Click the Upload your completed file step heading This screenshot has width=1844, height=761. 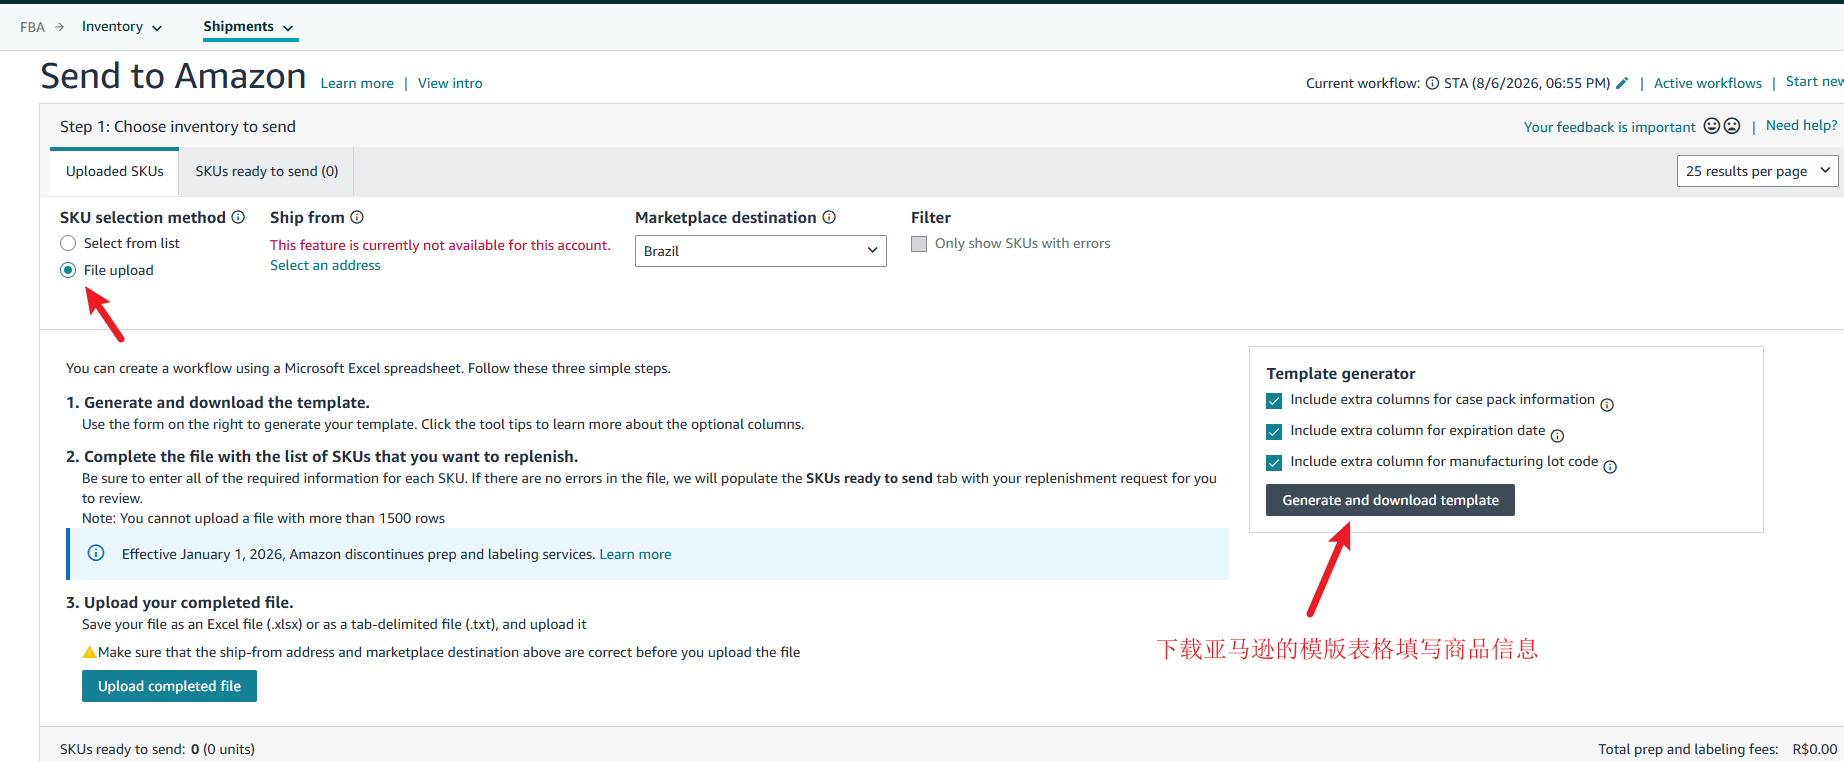pos(180,602)
